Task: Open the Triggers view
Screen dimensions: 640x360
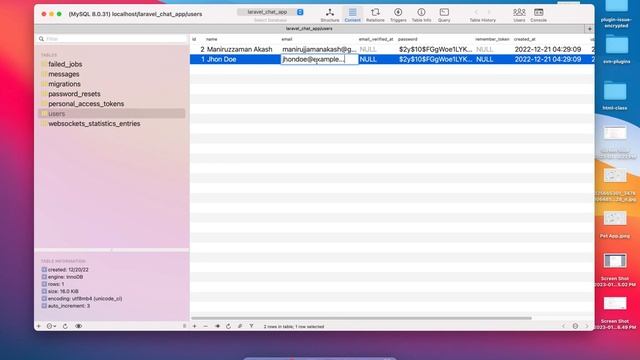Action: pyautogui.click(x=398, y=15)
